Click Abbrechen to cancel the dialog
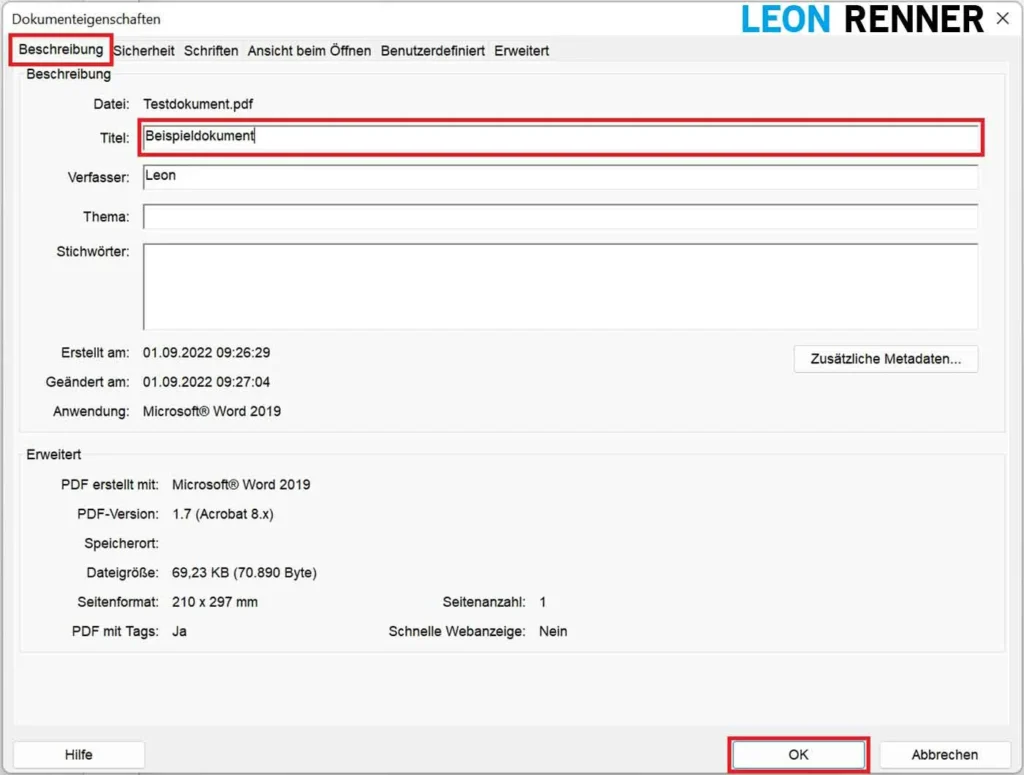1024x775 pixels. (x=944, y=755)
